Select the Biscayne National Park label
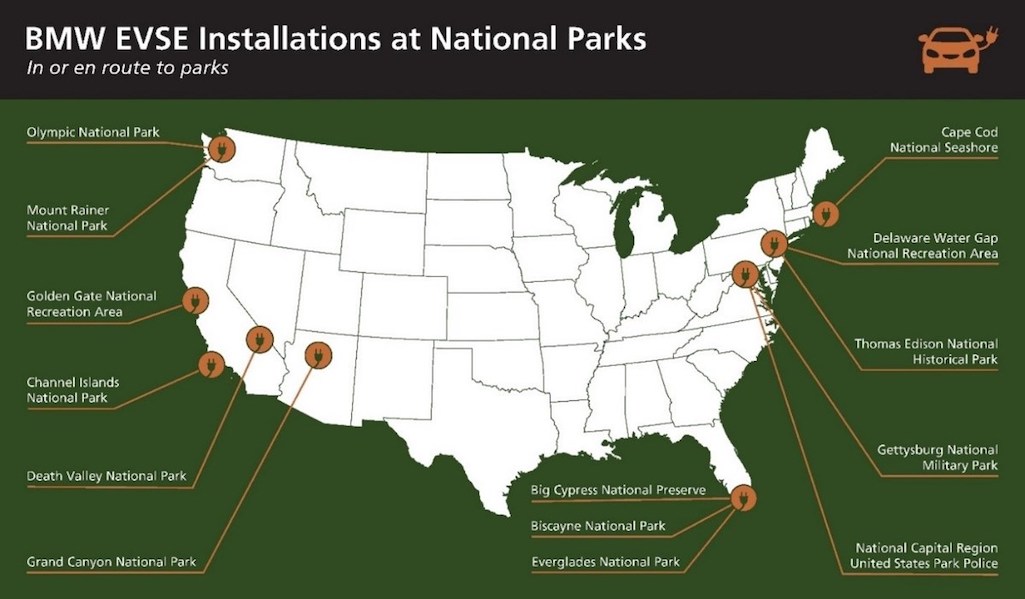 [598, 526]
